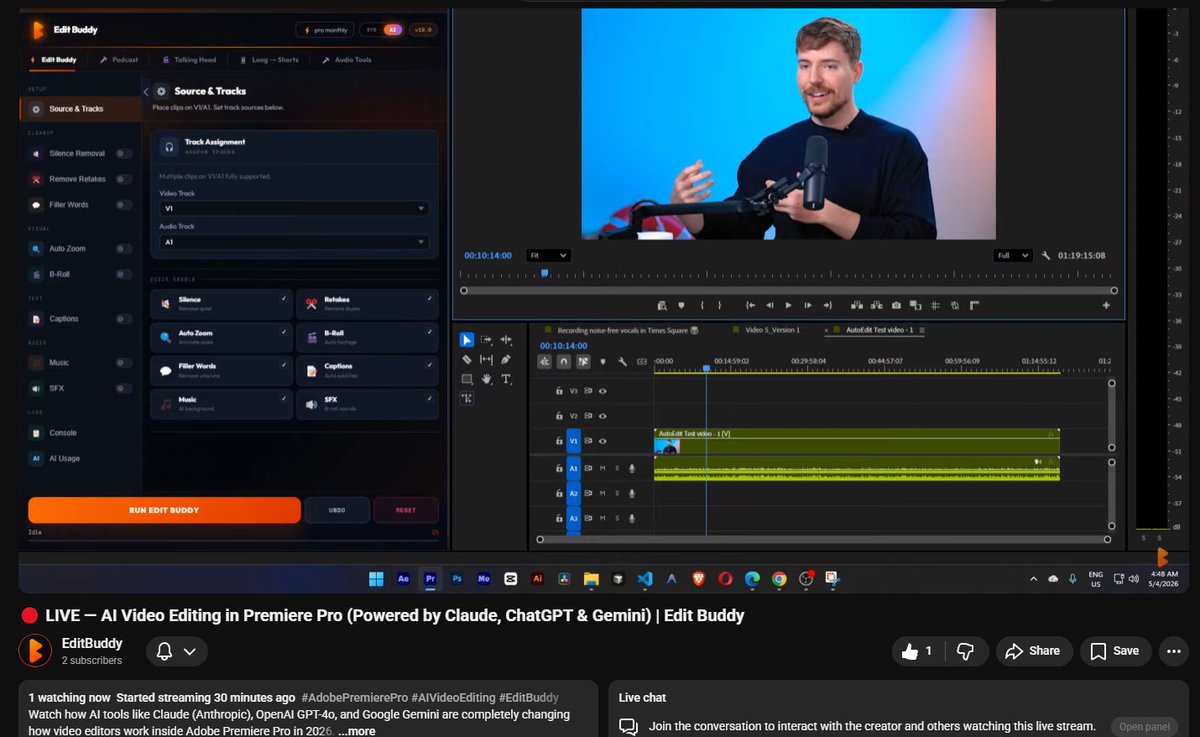The image size is (1200, 737).
Task: Select the Ripple Edit tool
Action: [x=506, y=340]
